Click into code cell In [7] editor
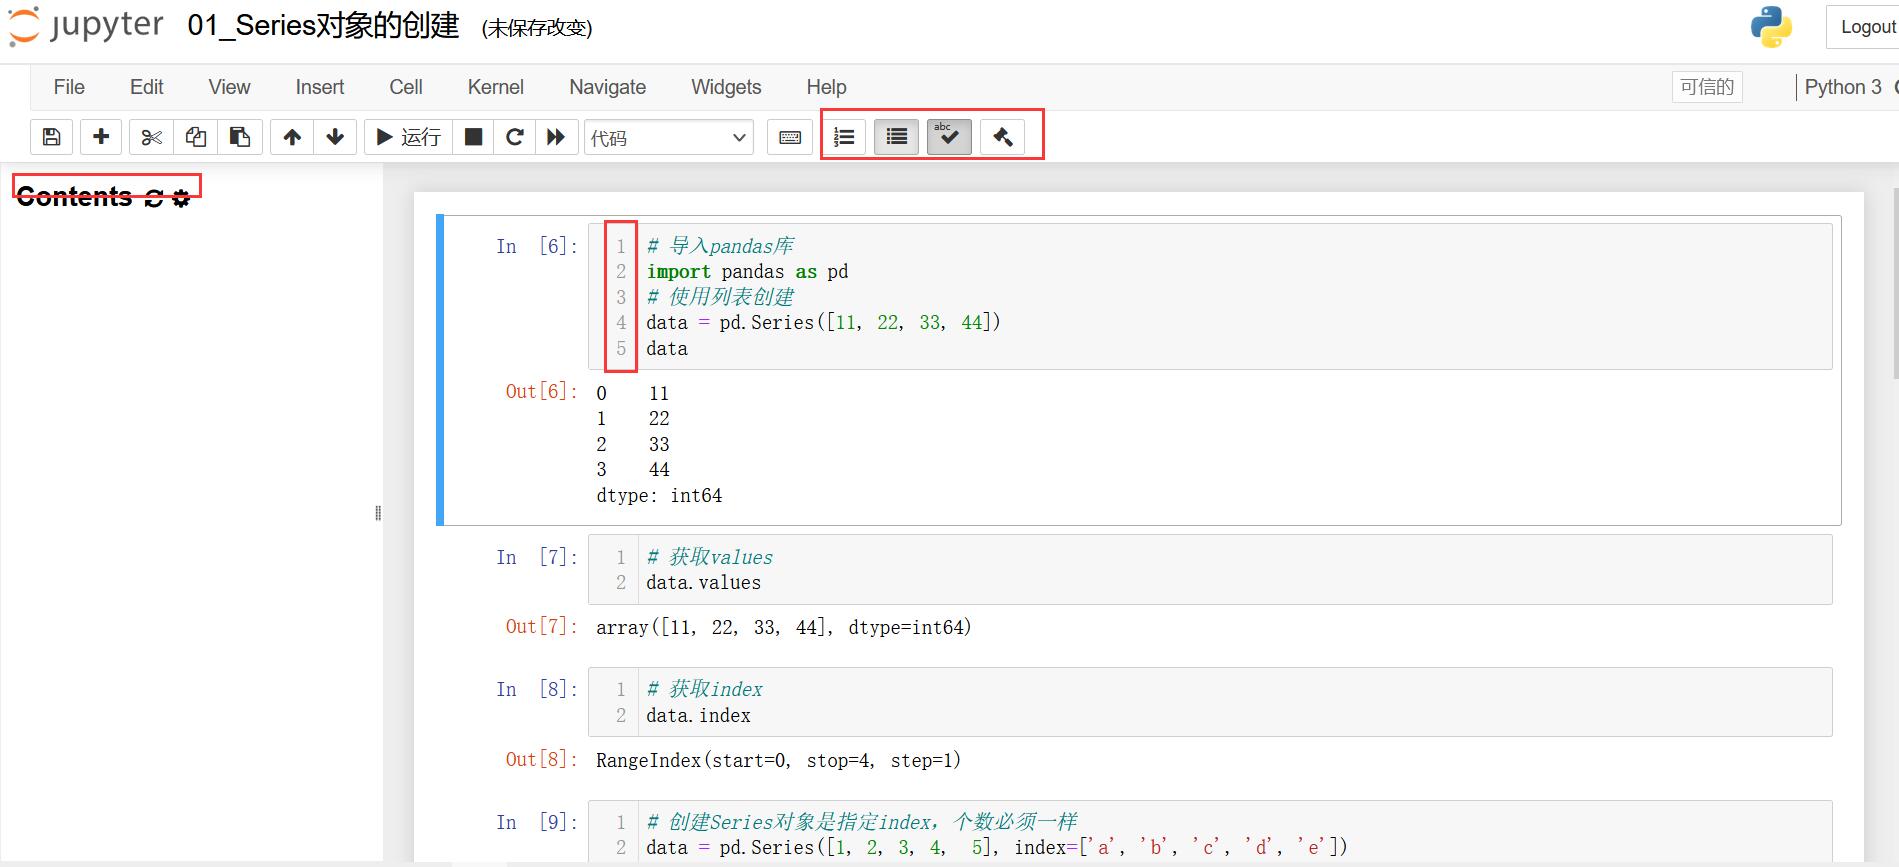Image resolution: width=1899 pixels, height=867 pixels. (1210, 570)
